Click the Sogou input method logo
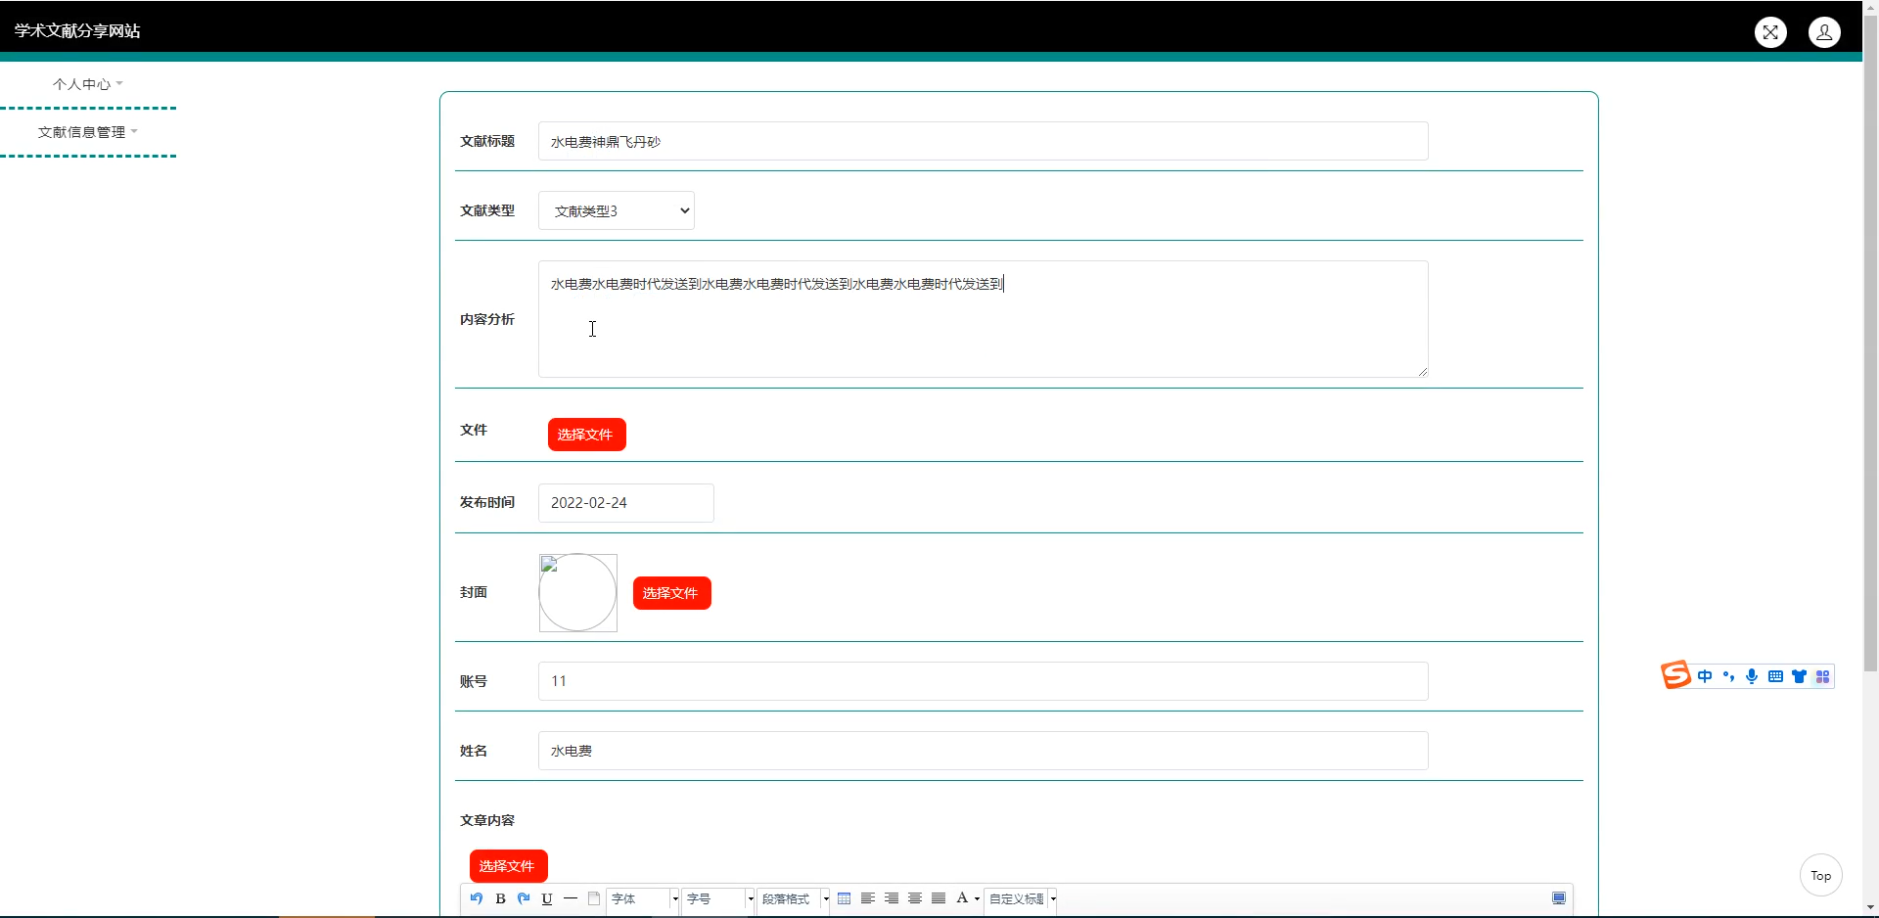The width and height of the screenshot is (1879, 918). point(1676,675)
